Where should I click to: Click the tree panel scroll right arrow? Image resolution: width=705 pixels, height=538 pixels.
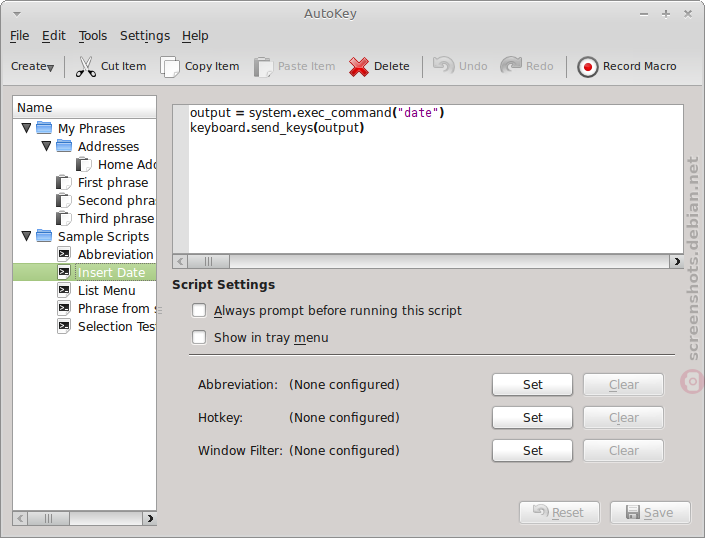pos(150,518)
